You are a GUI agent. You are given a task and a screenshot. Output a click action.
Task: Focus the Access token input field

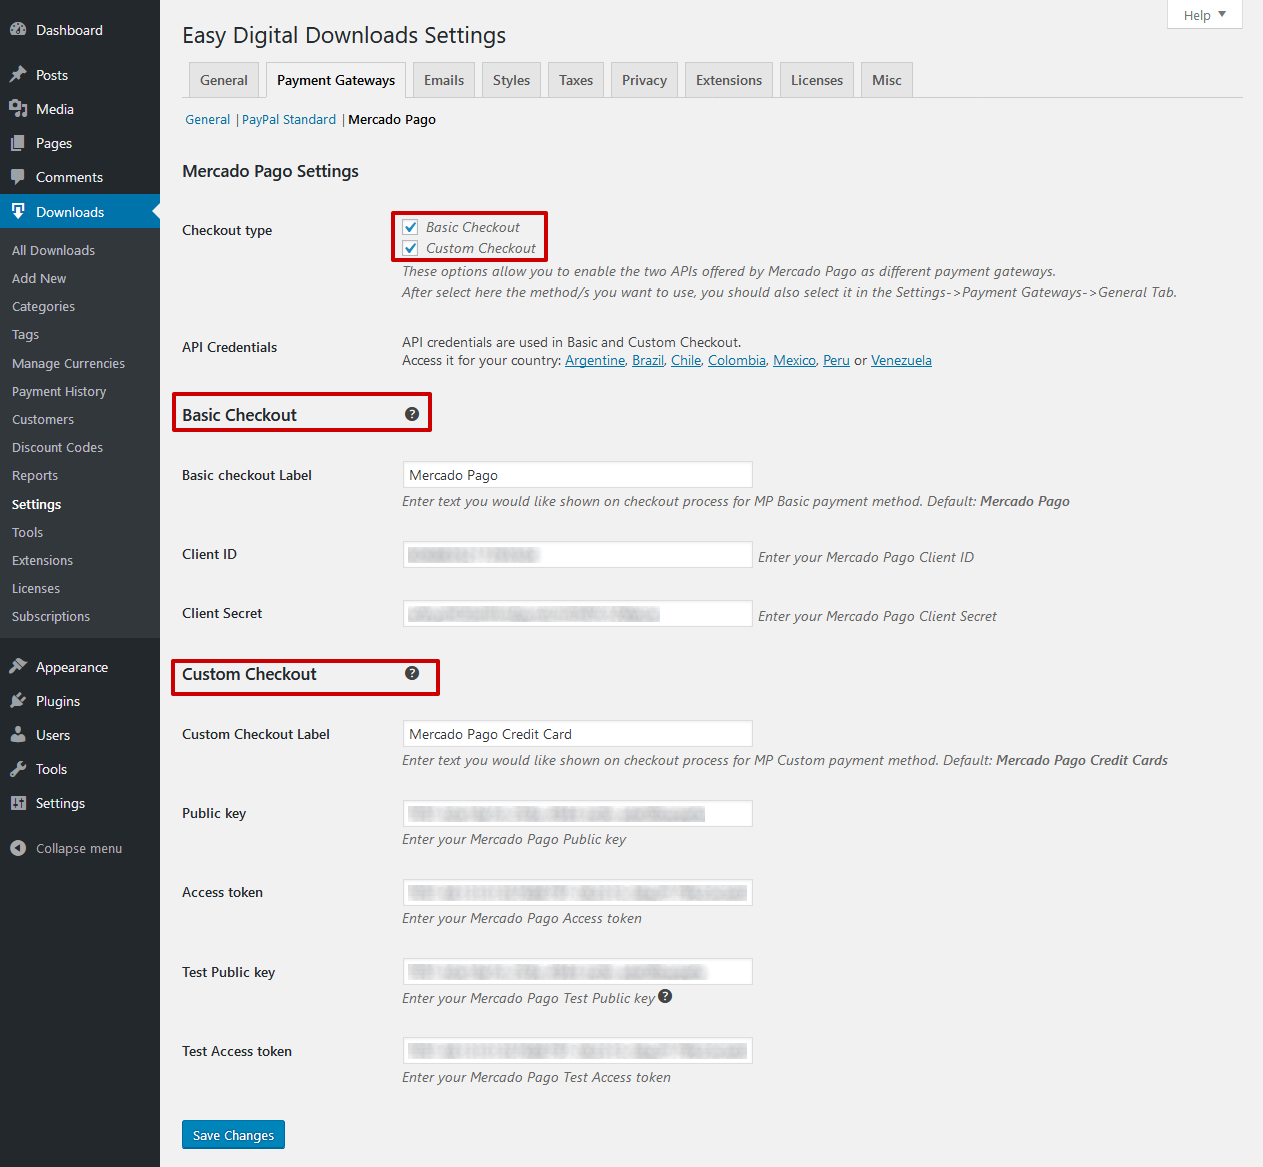pyautogui.click(x=577, y=892)
